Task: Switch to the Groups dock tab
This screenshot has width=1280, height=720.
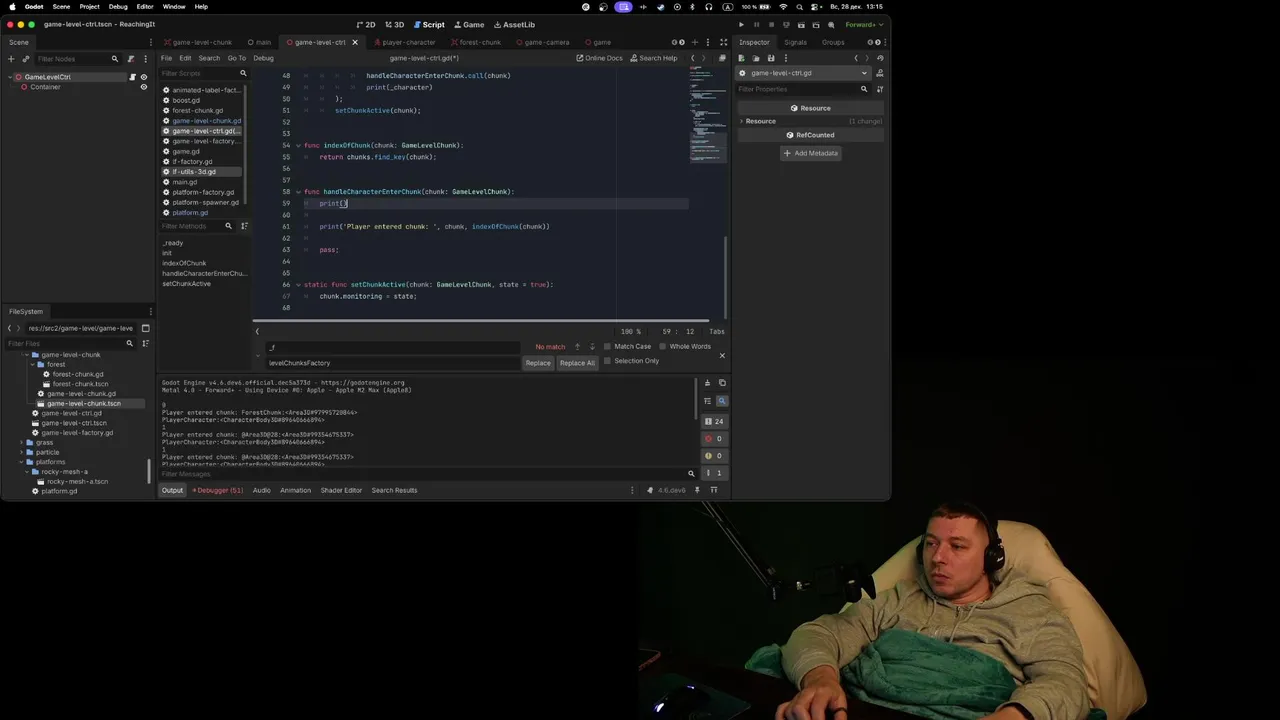Action: [x=833, y=42]
